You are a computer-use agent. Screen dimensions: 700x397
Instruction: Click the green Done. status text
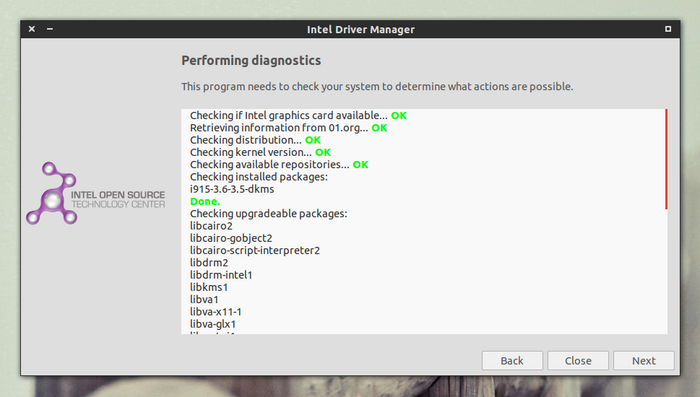(205, 201)
